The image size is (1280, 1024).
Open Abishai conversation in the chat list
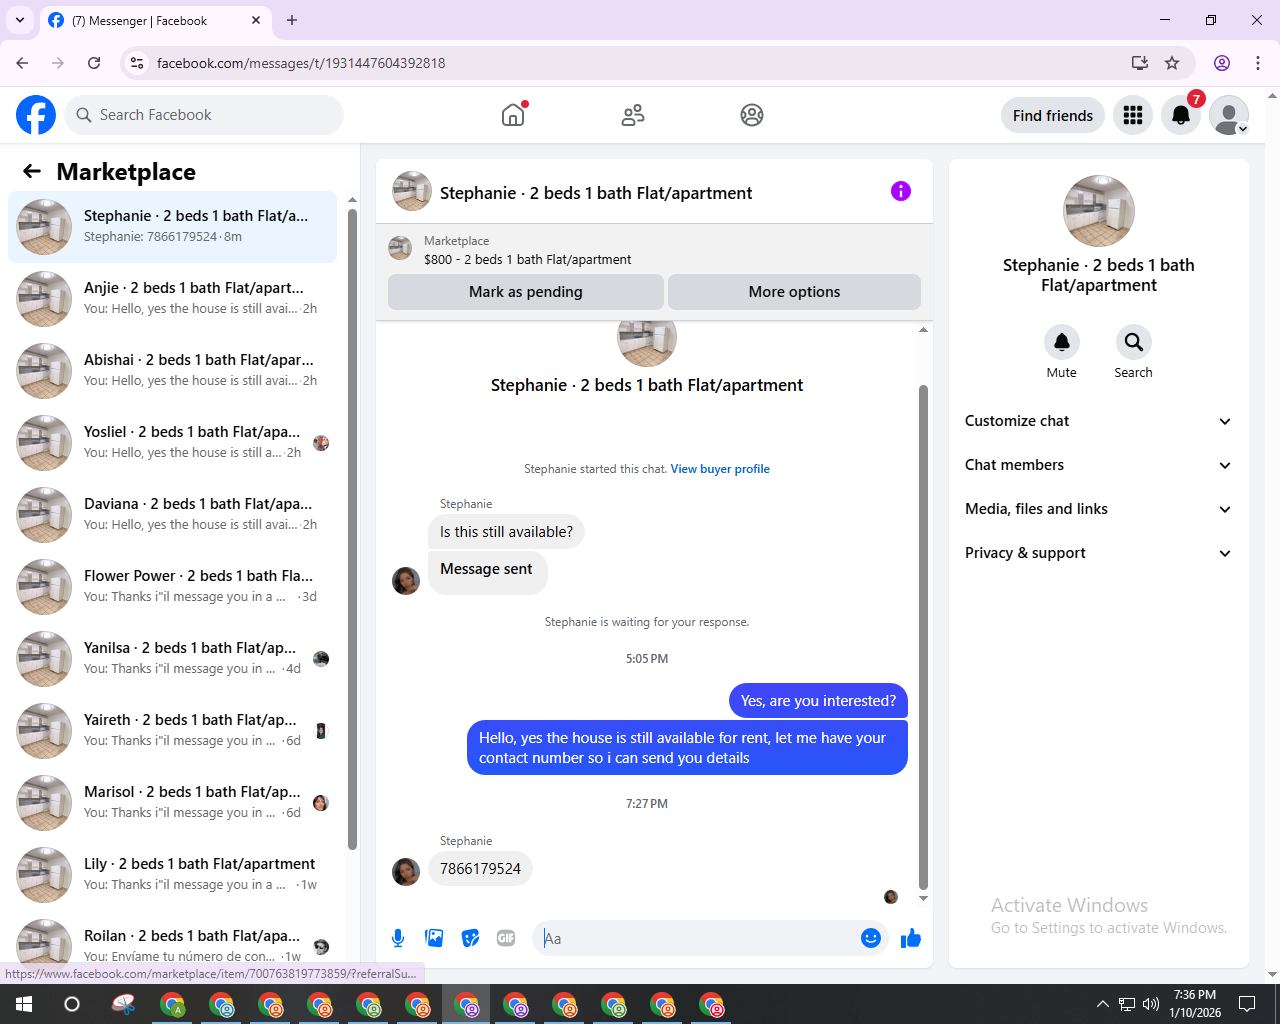172,371
